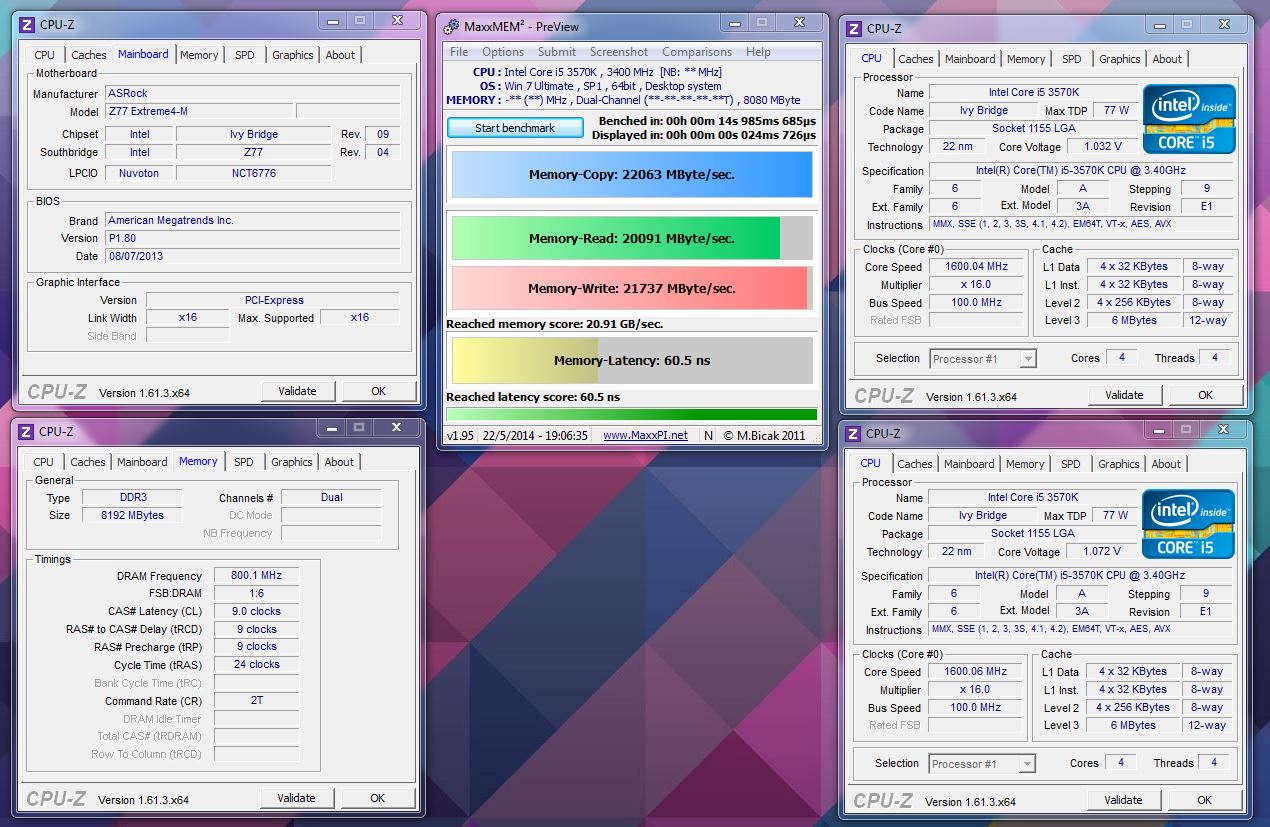Open About tab in Mainboard window
Screen dimensions: 1270x827
(x=340, y=55)
